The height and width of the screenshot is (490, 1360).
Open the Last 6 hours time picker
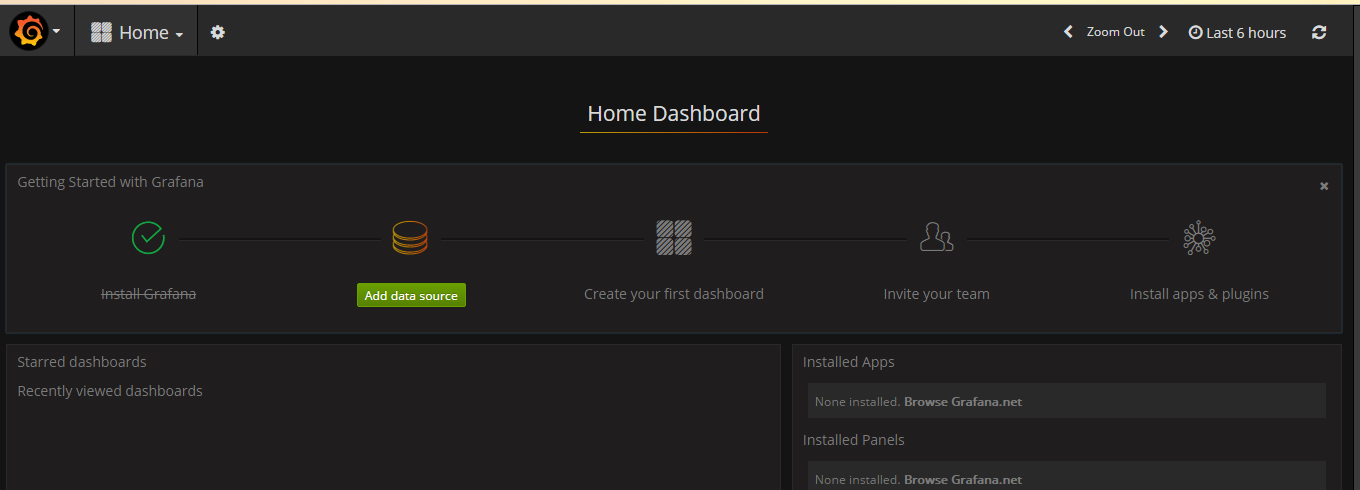tap(1237, 32)
